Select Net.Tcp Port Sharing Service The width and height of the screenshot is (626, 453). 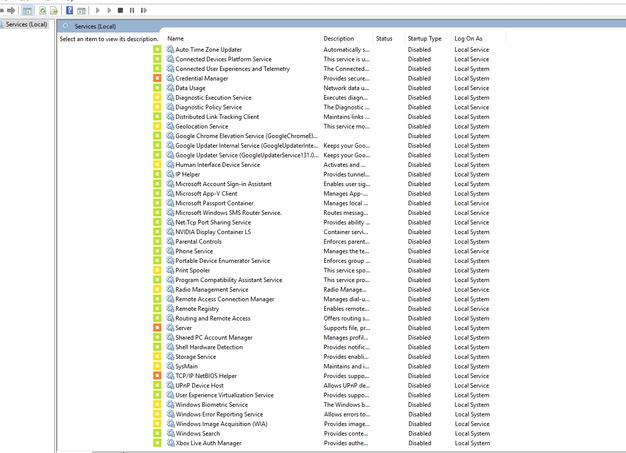tap(213, 222)
